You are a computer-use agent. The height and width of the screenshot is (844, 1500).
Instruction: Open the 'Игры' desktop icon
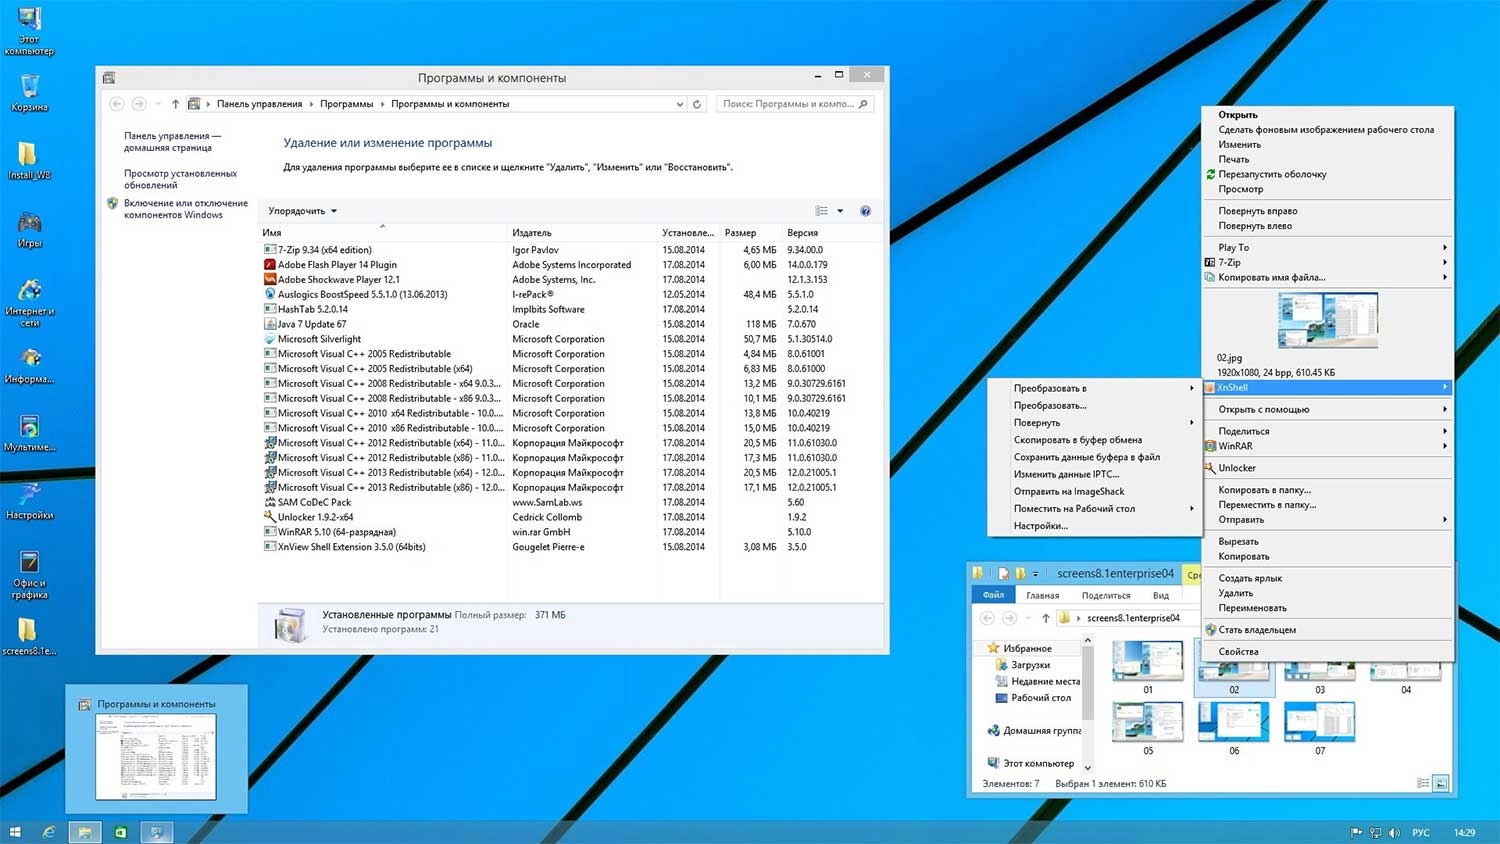pyautogui.click(x=29, y=229)
